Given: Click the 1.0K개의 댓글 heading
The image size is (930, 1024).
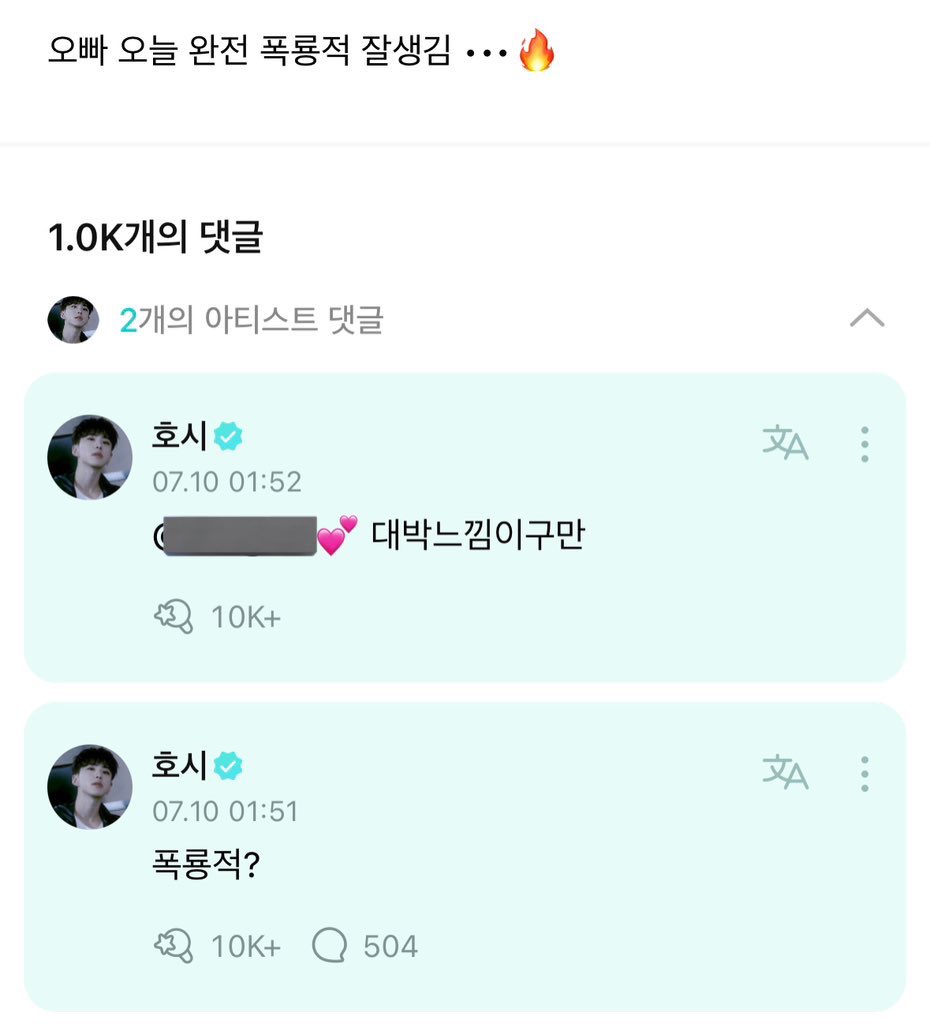Looking at the screenshot, I should [x=155, y=238].
